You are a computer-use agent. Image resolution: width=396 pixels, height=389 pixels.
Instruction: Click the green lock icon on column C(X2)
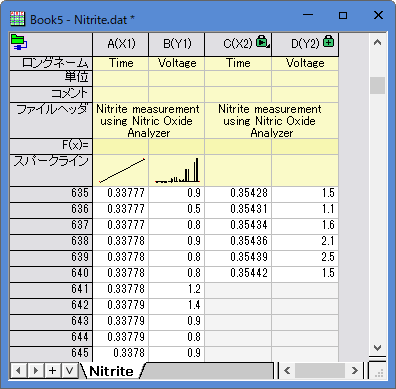point(263,41)
